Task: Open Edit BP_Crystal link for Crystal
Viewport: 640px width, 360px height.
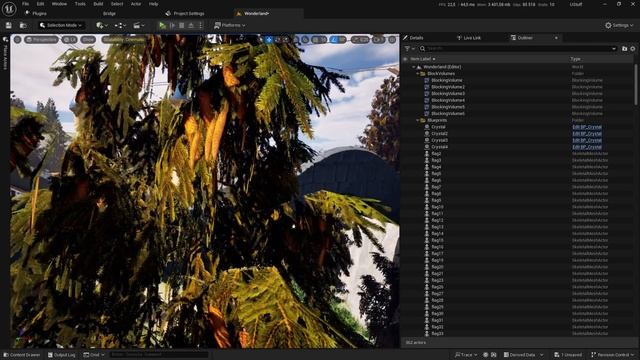Action: point(587,127)
